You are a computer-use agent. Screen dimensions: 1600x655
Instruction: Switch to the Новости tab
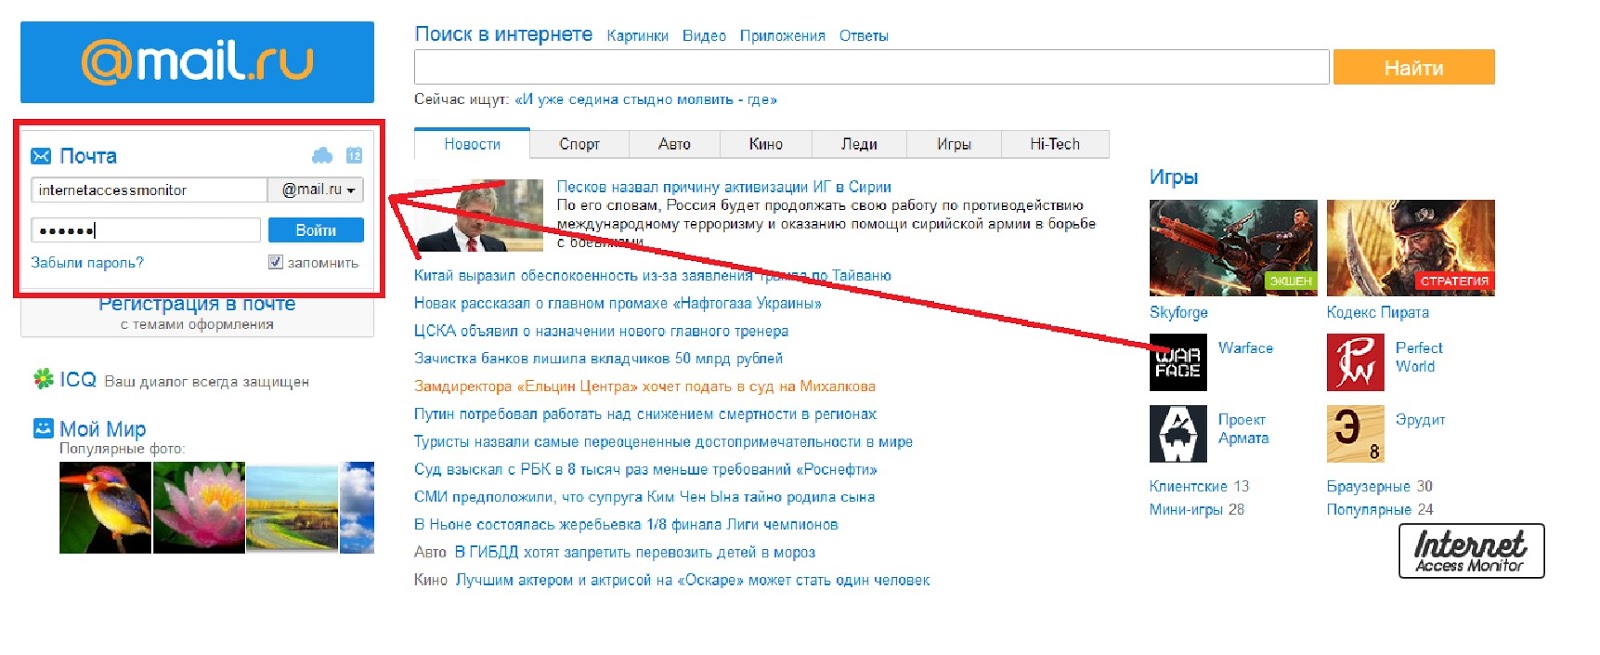pos(472,144)
